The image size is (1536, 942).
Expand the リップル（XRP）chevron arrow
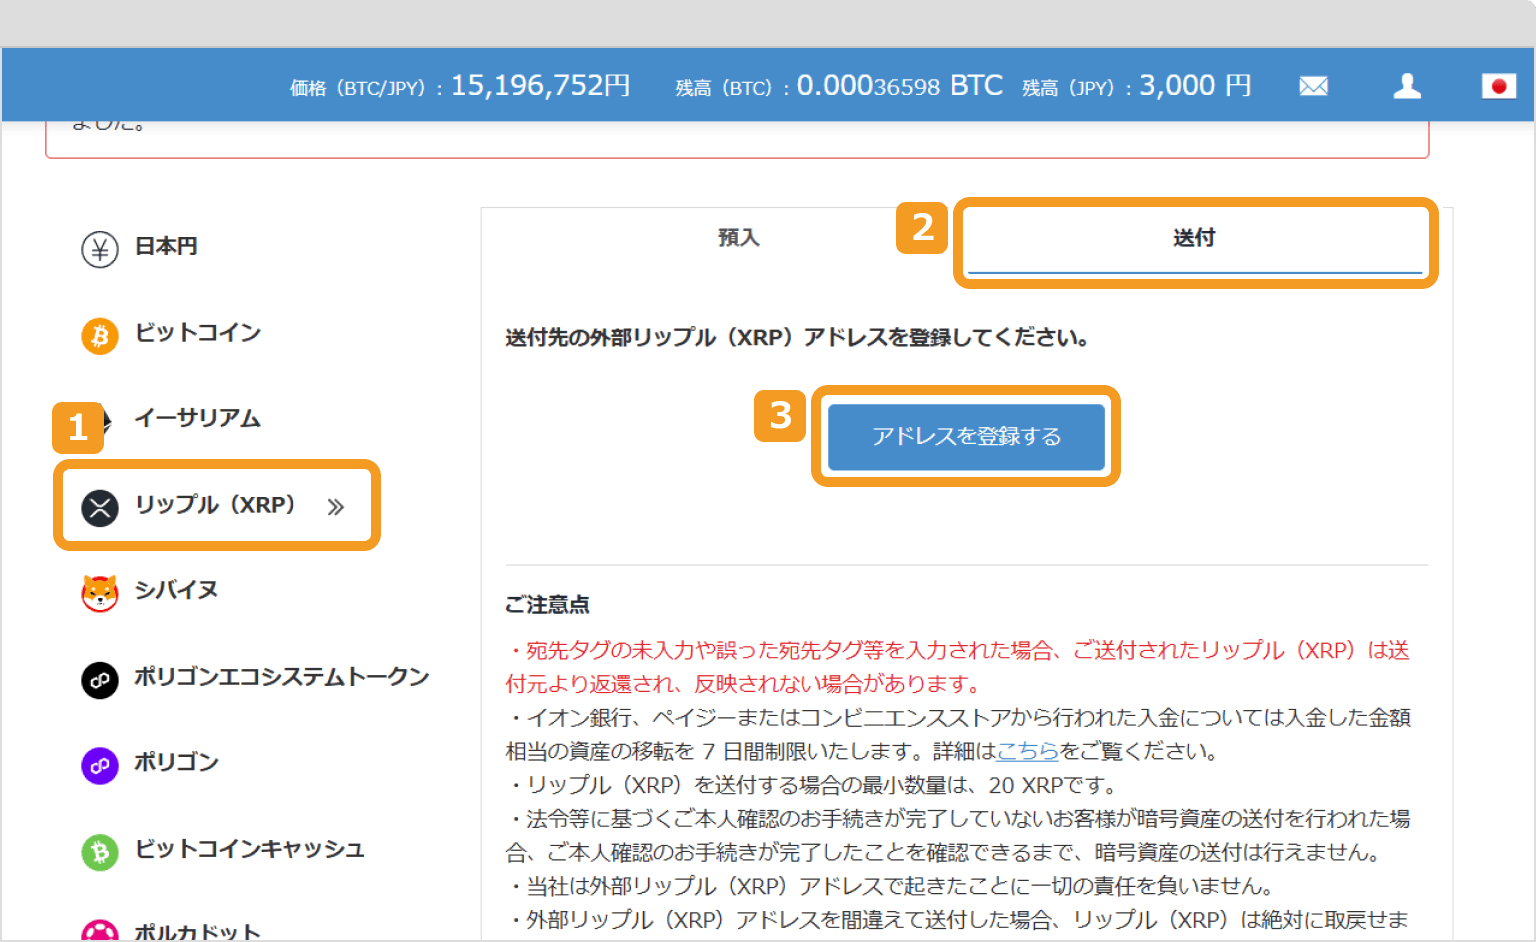click(x=334, y=507)
